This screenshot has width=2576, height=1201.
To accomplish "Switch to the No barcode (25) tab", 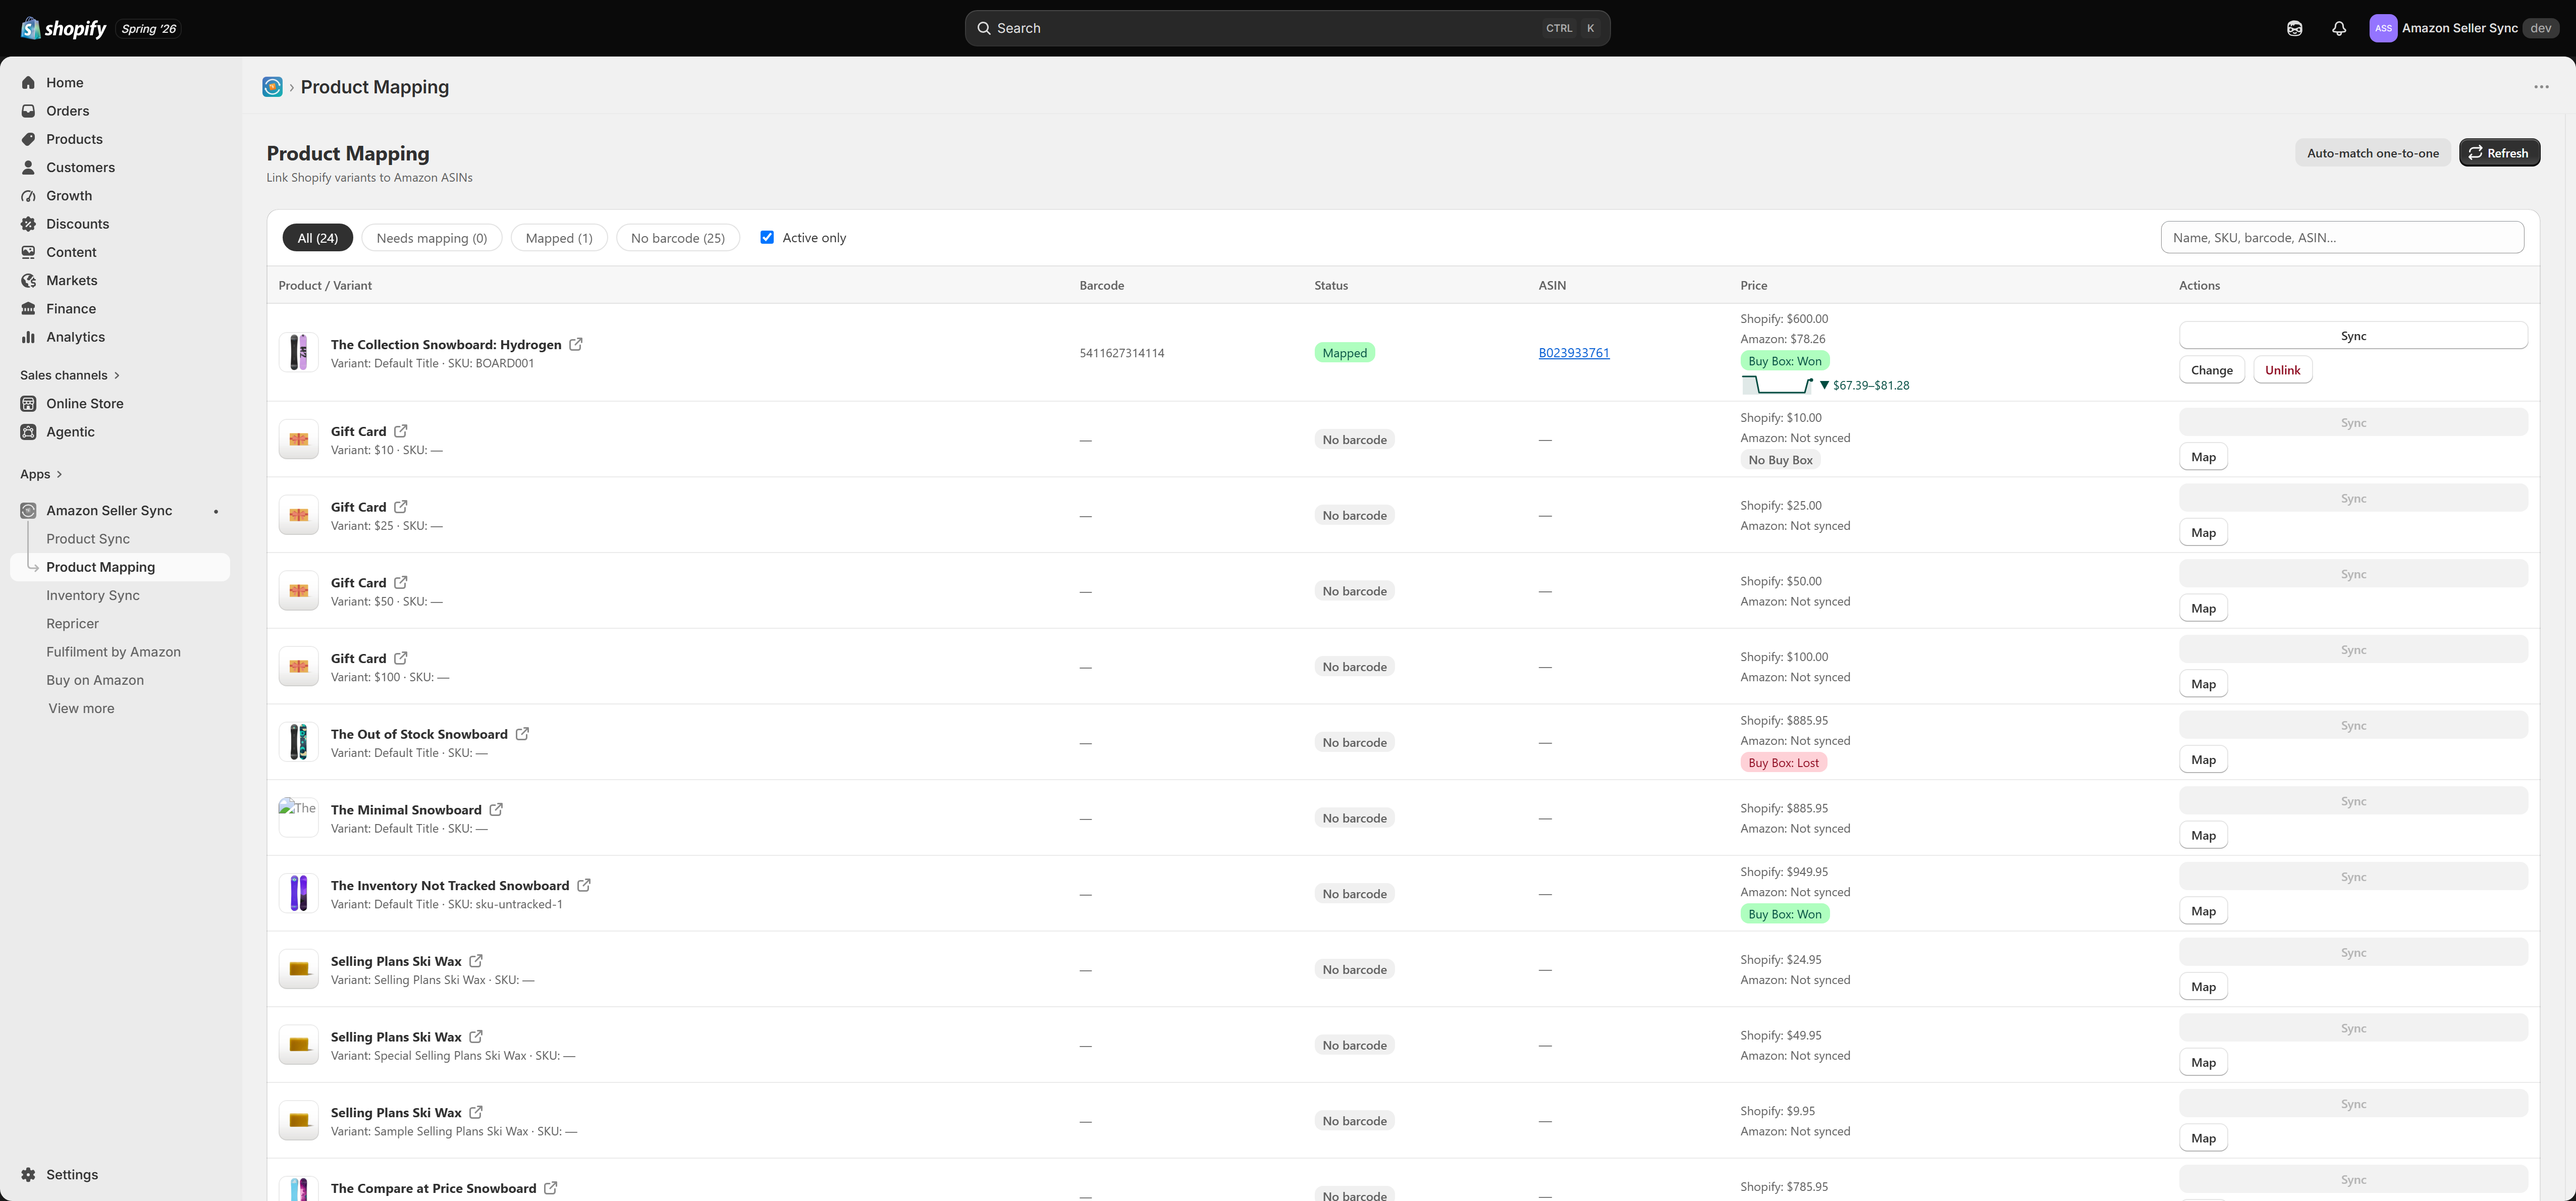I will [x=678, y=238].
